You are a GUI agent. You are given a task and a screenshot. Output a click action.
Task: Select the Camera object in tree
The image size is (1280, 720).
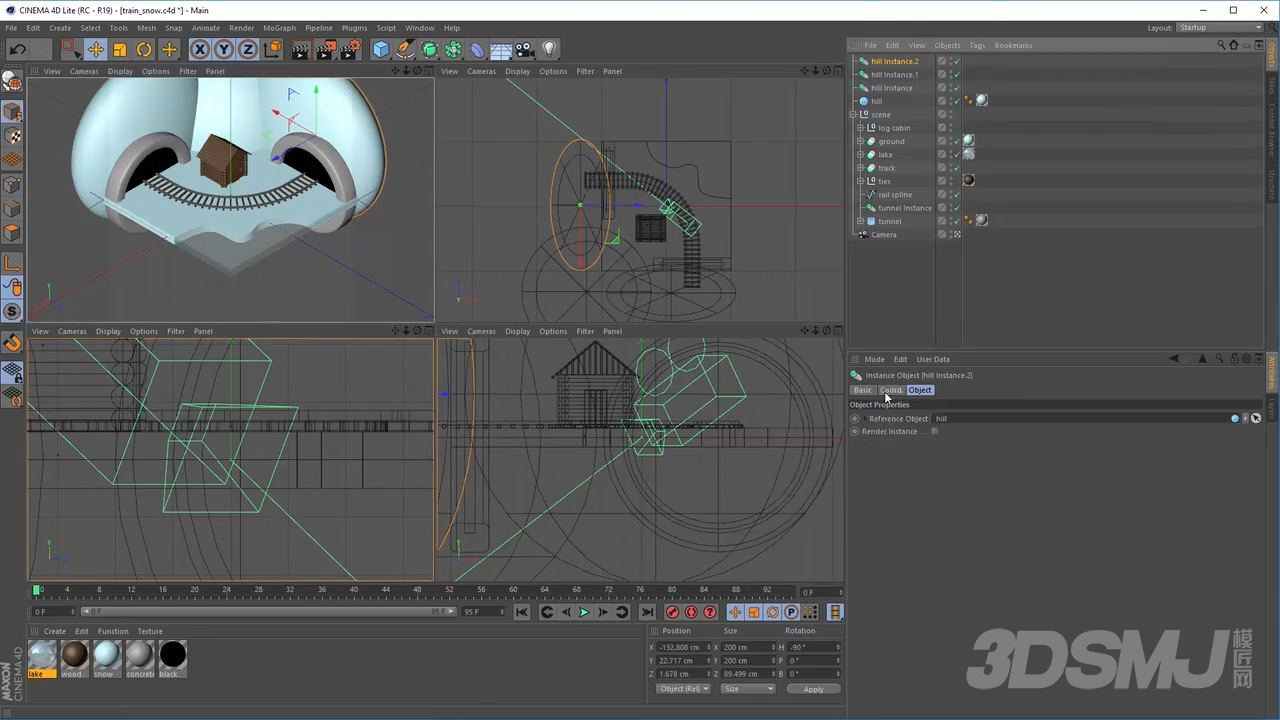click(884, 235)
